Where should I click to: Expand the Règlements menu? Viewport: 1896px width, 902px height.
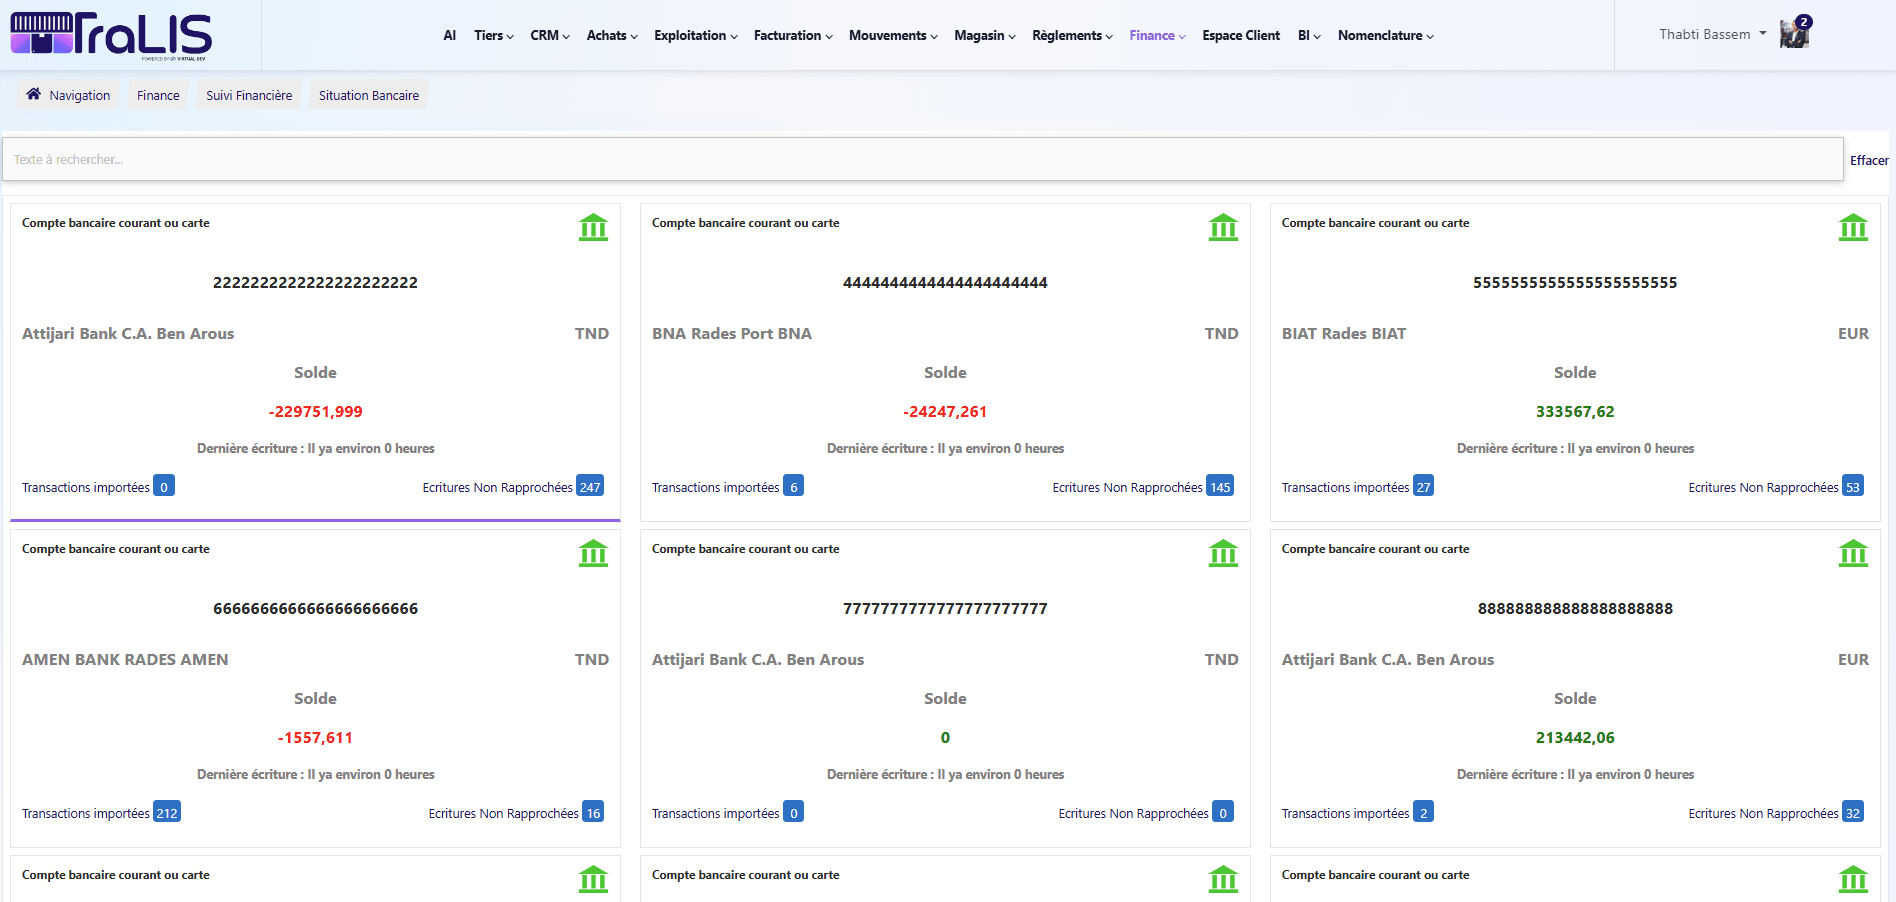(x=1072, y=35)
